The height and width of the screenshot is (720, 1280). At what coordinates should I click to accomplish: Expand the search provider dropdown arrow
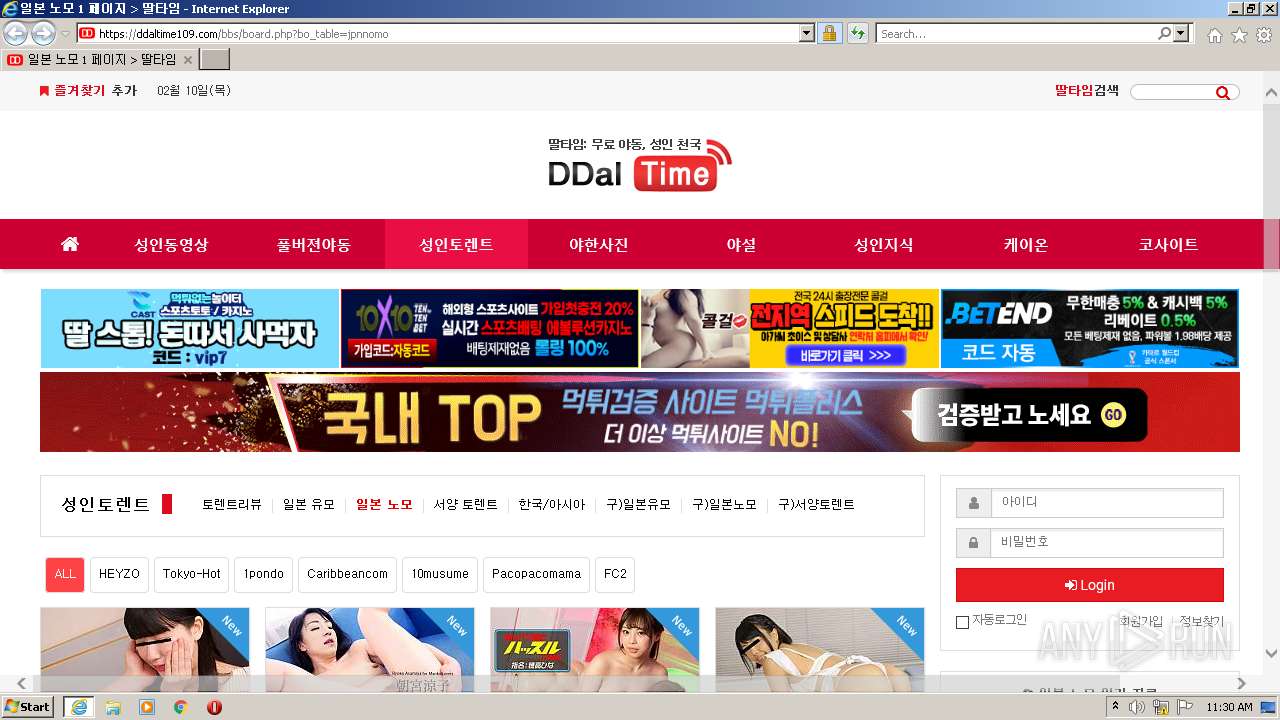1182,33
